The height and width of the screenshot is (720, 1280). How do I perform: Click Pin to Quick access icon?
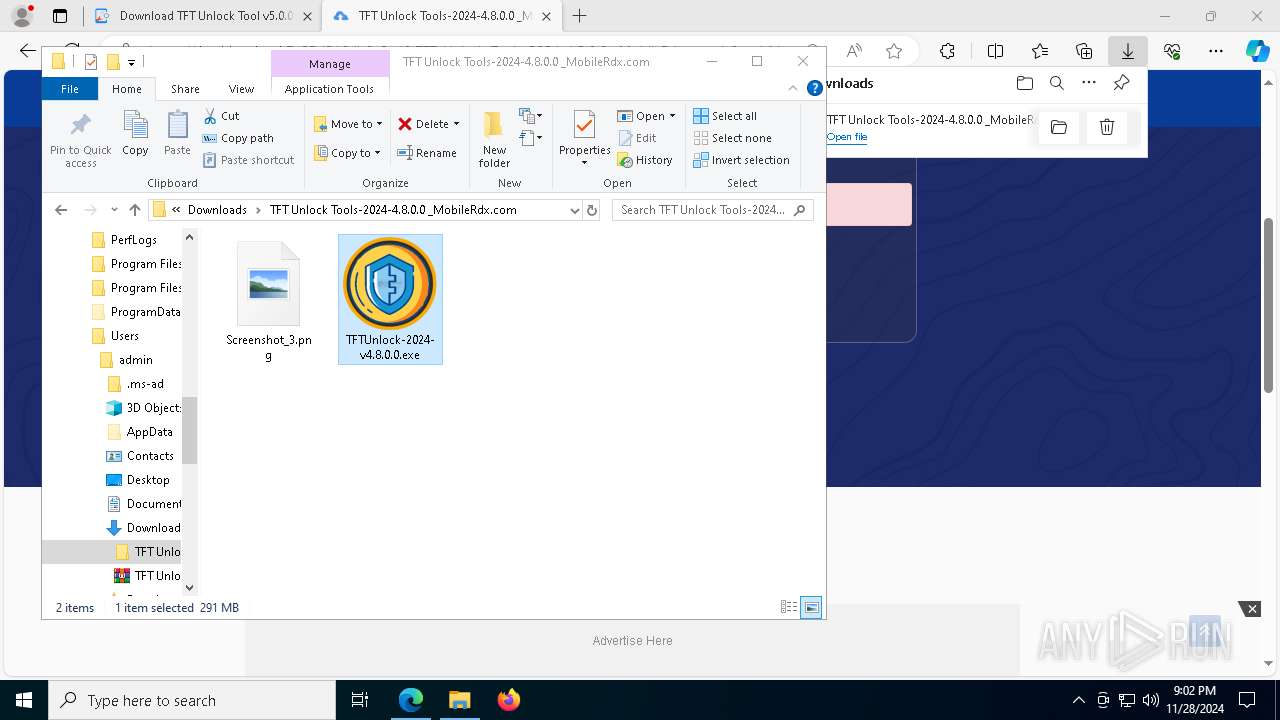pyautogui.click(x=81, y=139)
